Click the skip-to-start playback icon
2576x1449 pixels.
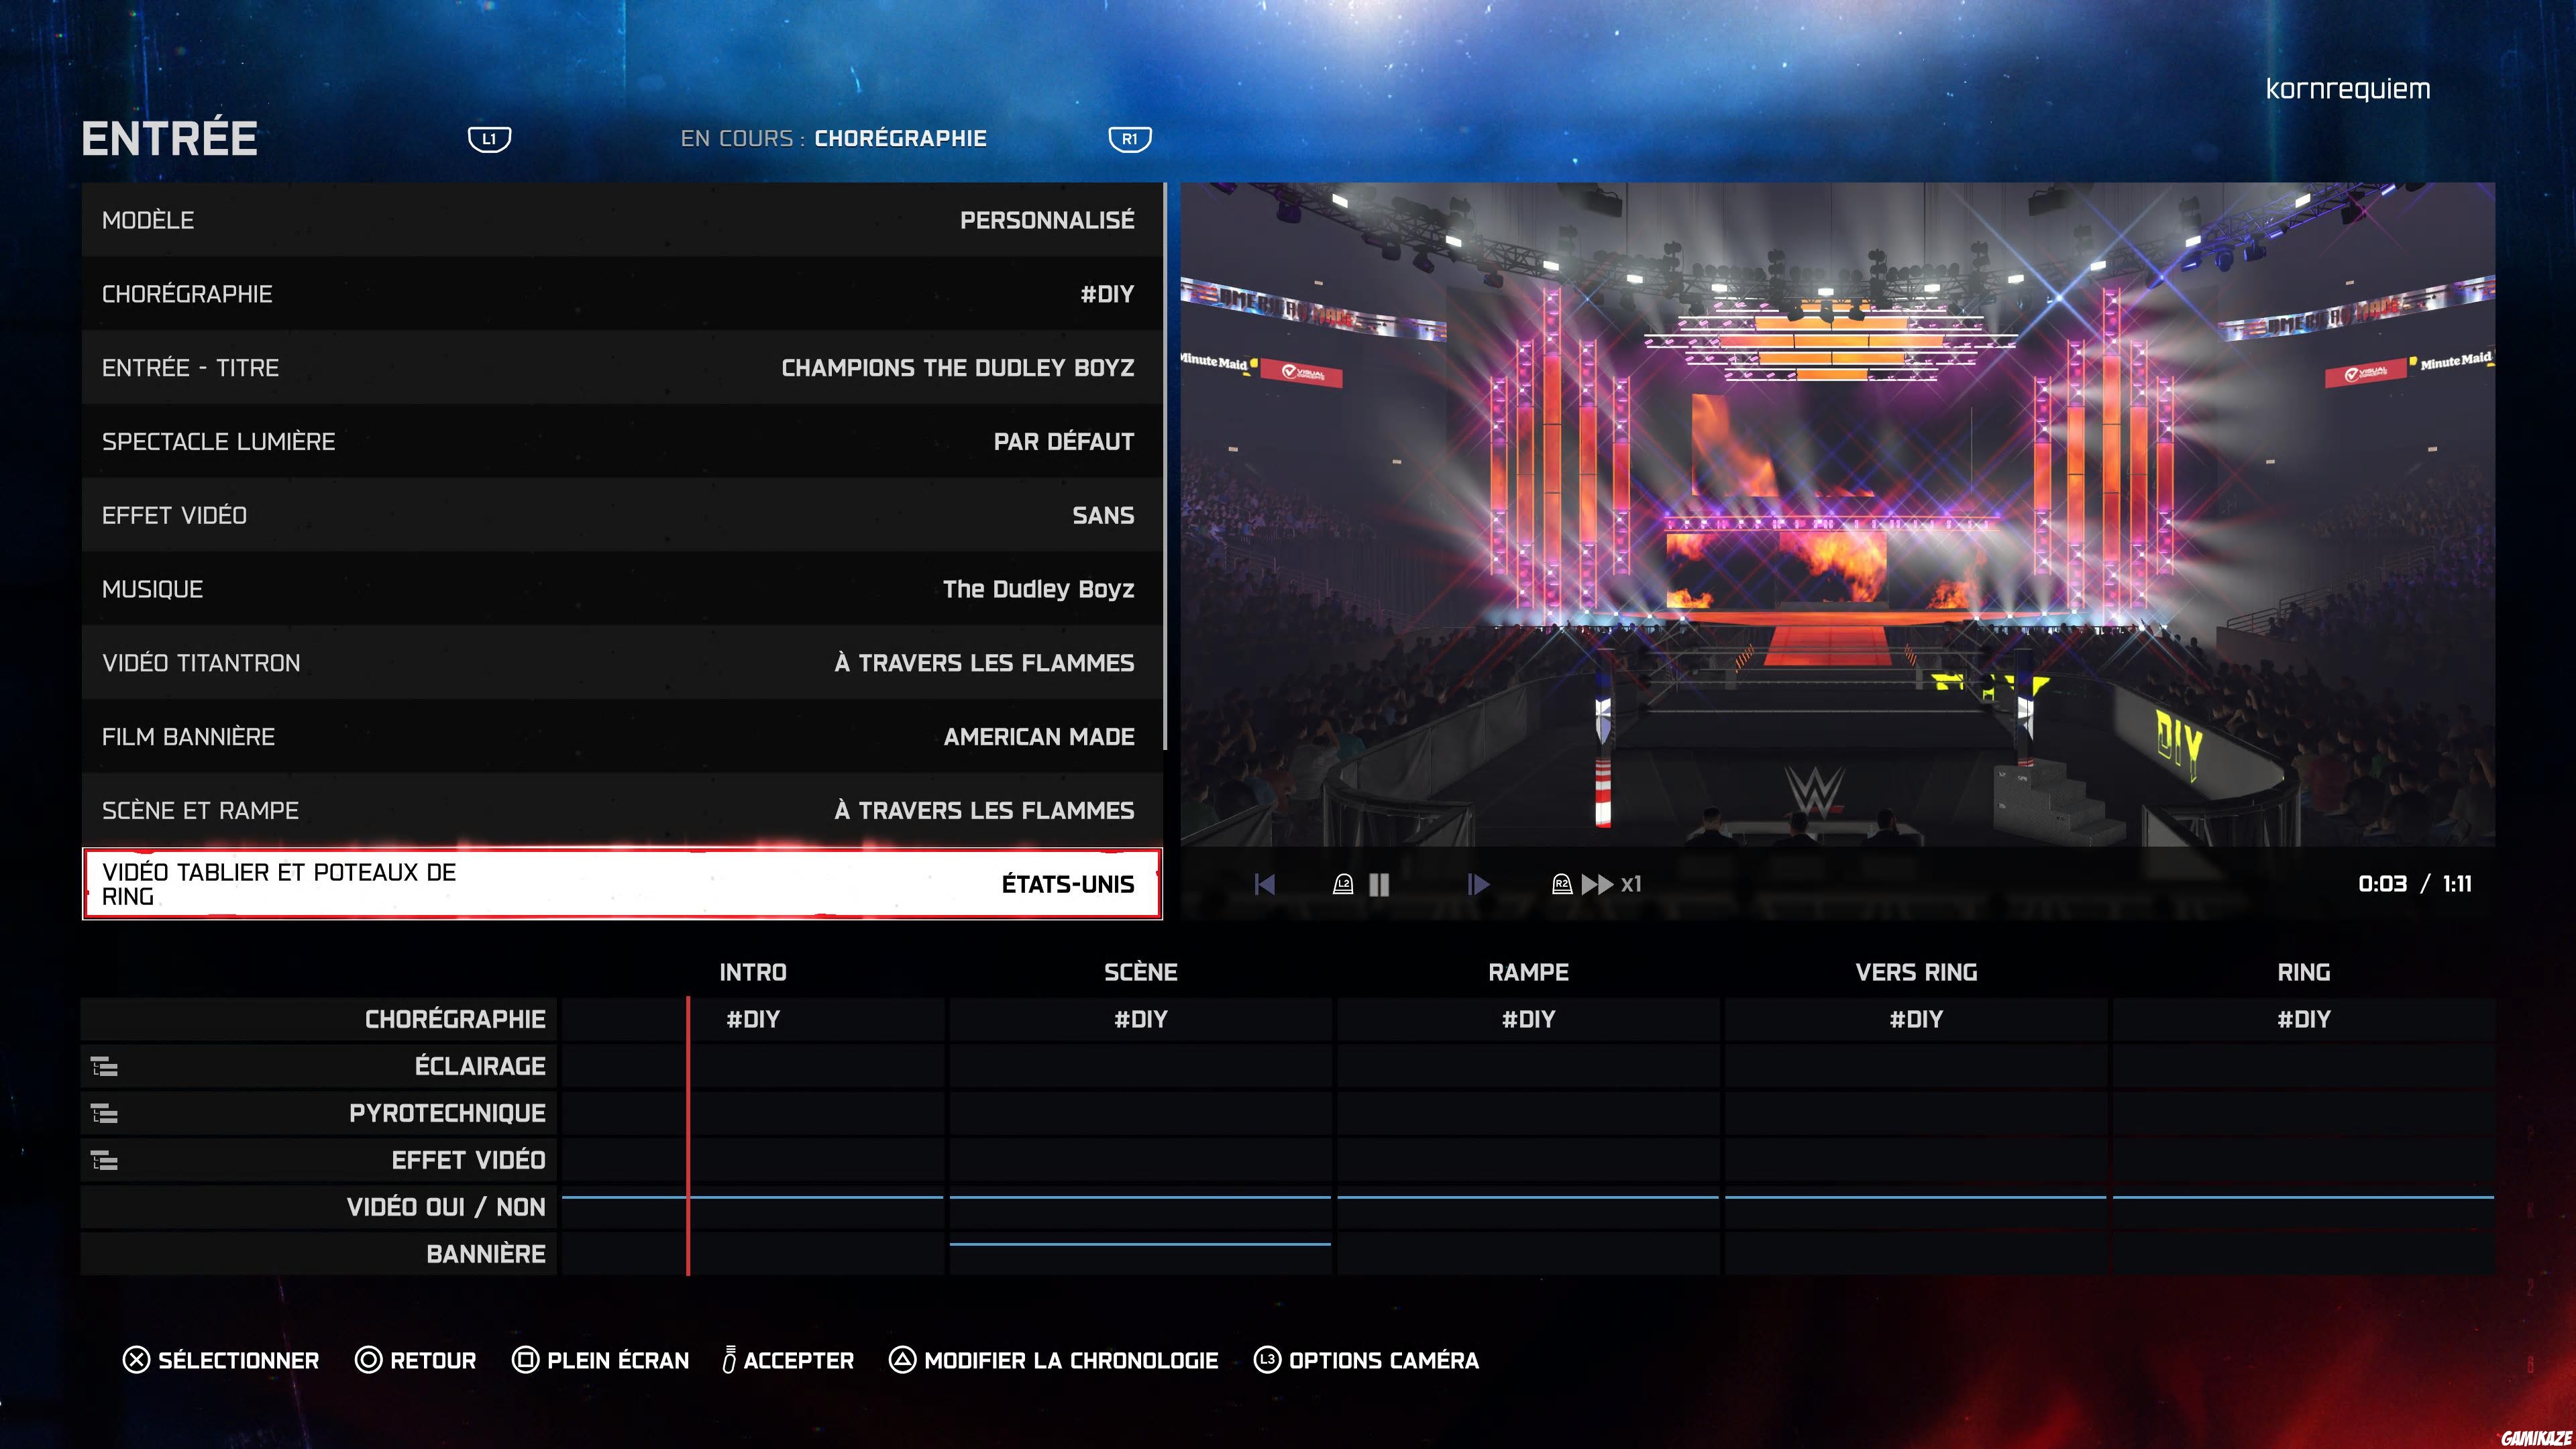[1265, 884]
